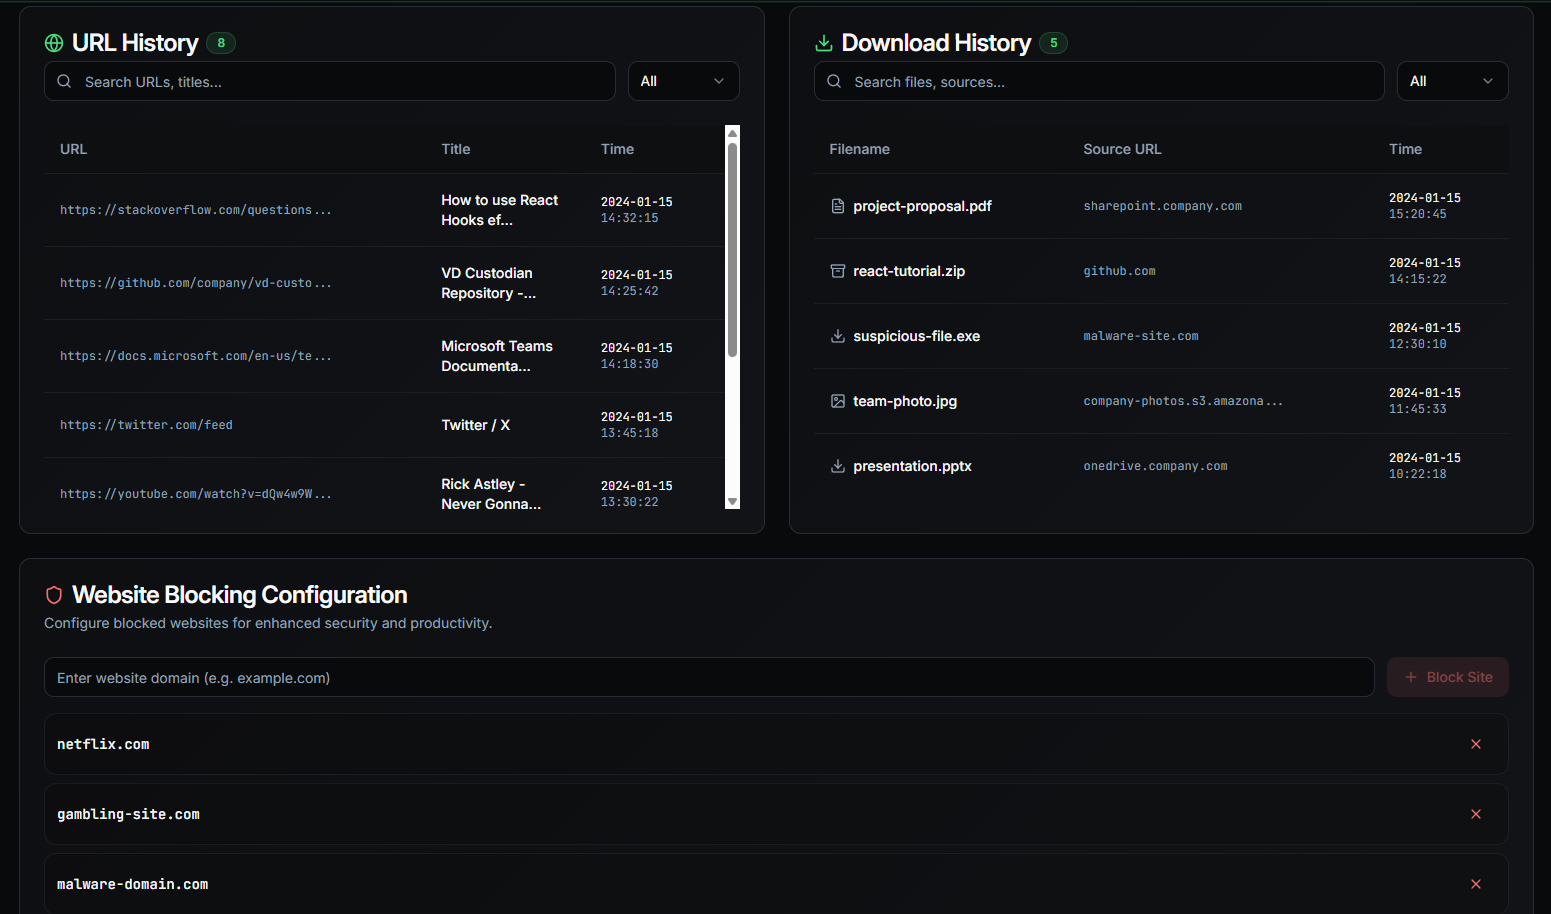
Task: Open the stackoverflow.com questions URL link
Action: click(195, 210)
